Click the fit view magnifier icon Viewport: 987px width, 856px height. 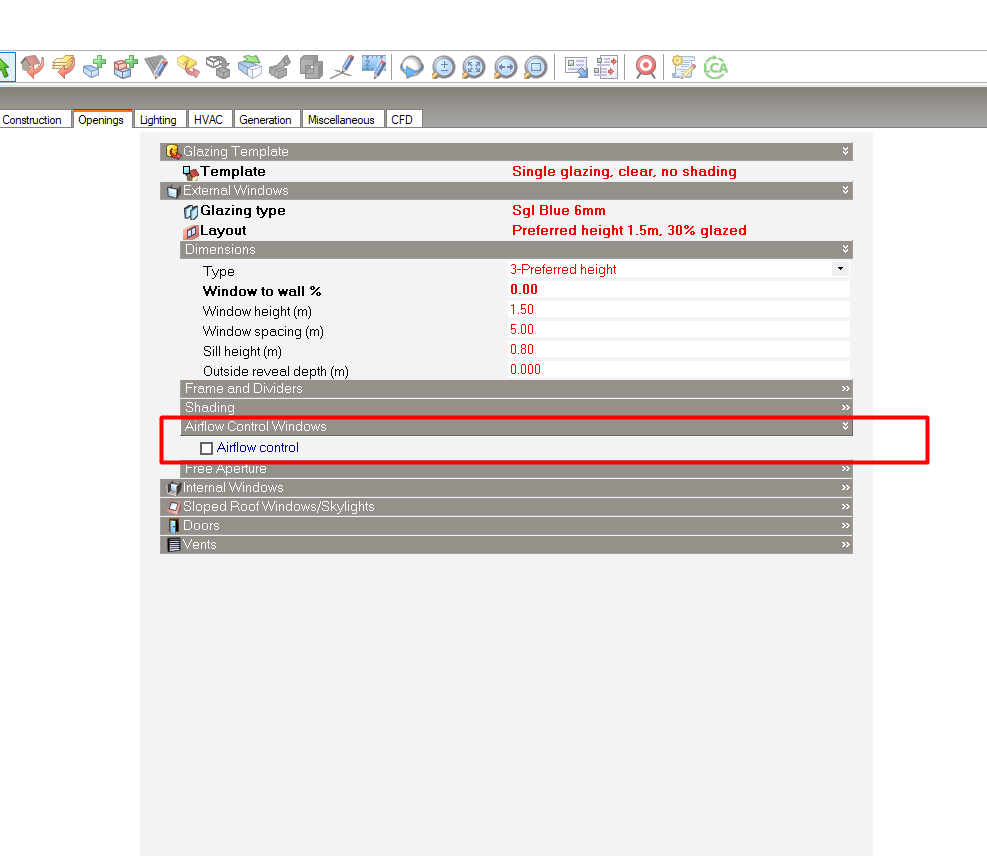coord(474,67)
